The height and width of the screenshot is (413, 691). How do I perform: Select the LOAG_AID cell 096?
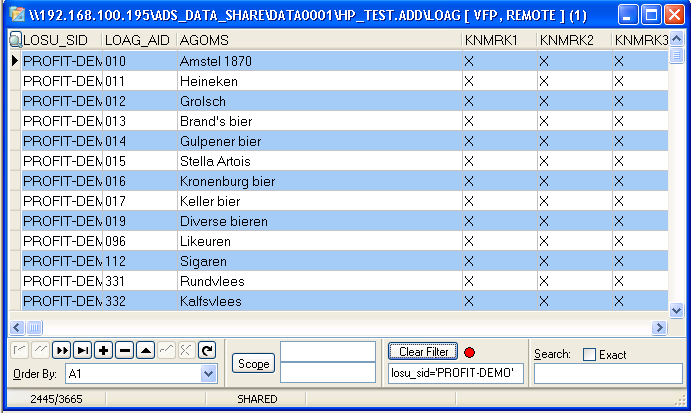pos(140,242)
